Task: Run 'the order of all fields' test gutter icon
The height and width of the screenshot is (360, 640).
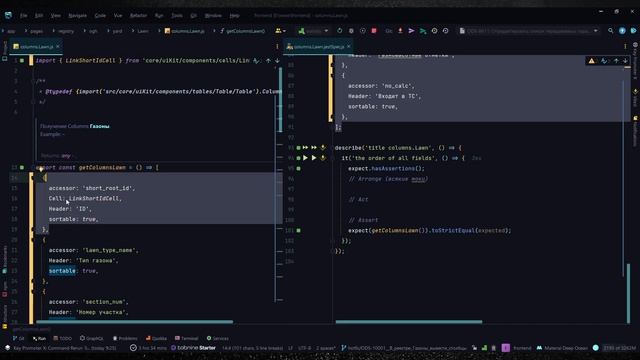Action: 305,158
